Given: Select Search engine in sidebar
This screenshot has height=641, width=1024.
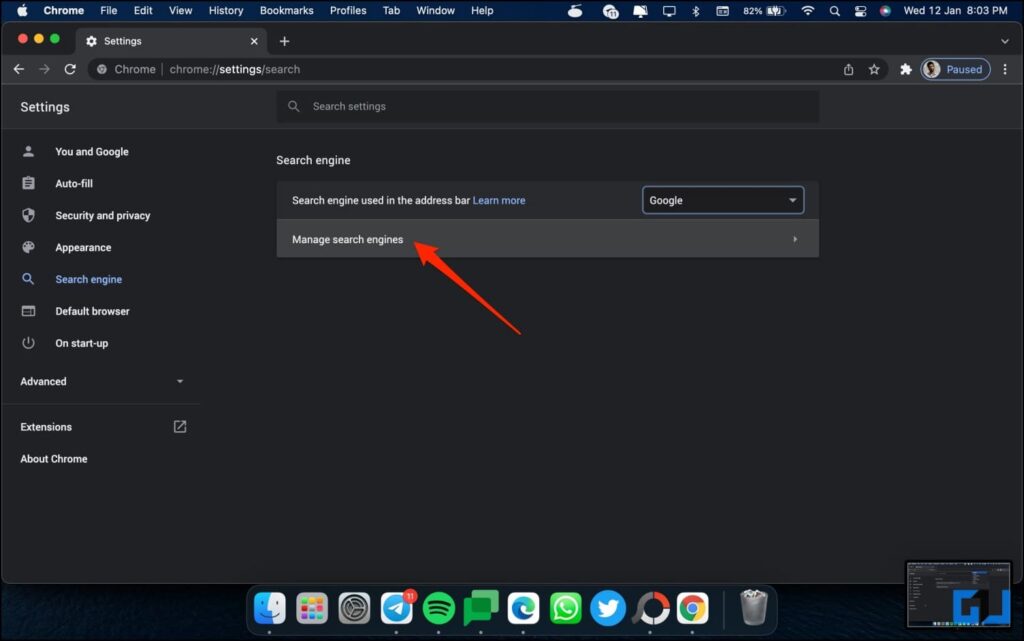Looking at the screenshot, I should (x=88, y=279).
